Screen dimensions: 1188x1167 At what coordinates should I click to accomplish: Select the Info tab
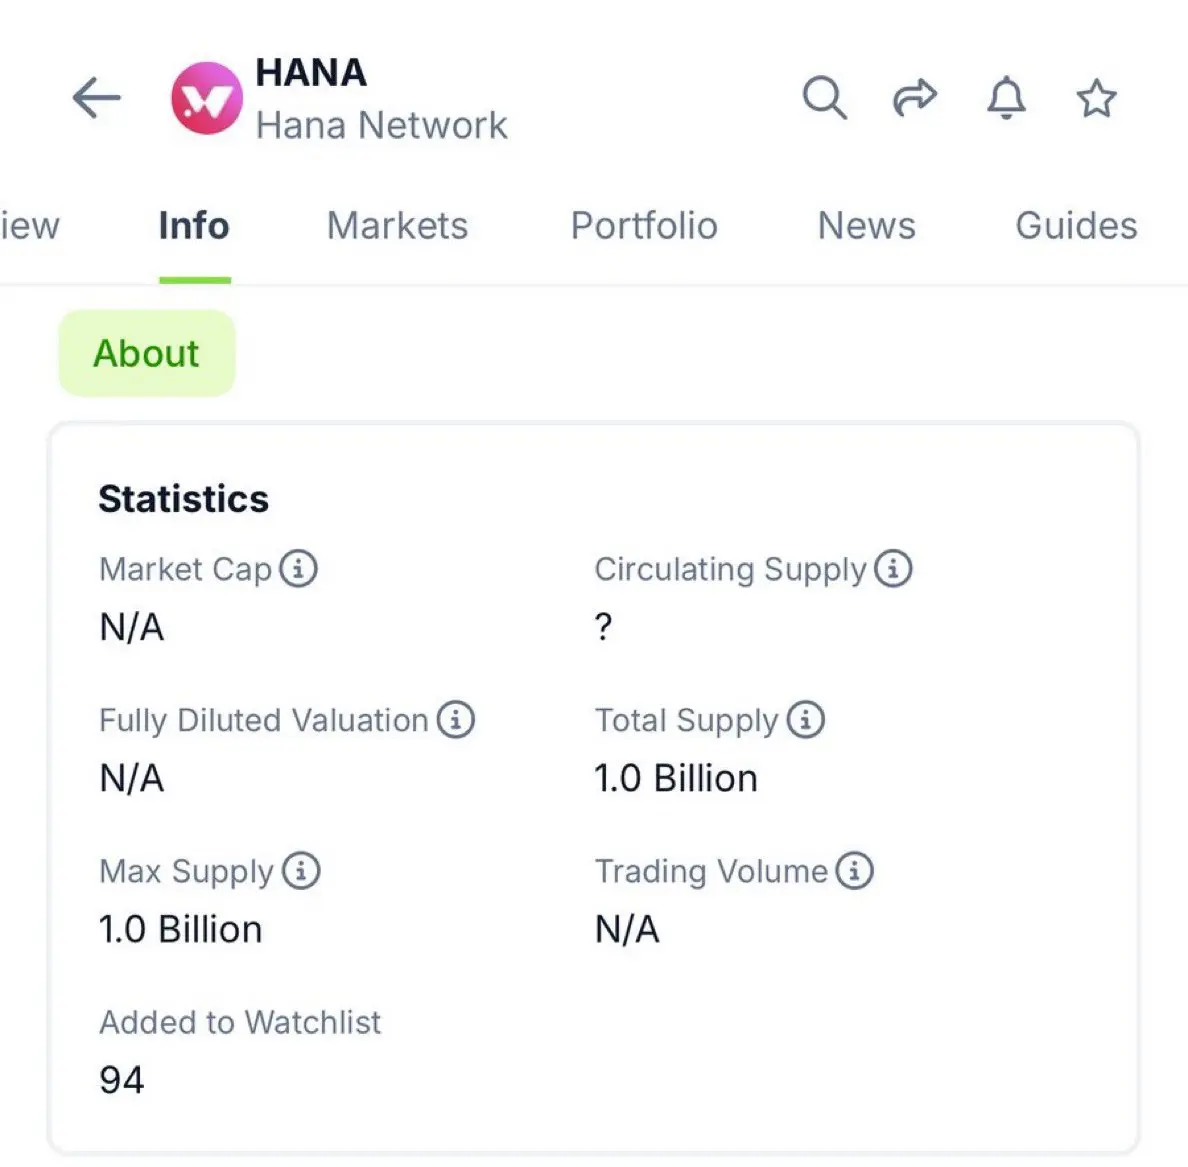[194, 226]
